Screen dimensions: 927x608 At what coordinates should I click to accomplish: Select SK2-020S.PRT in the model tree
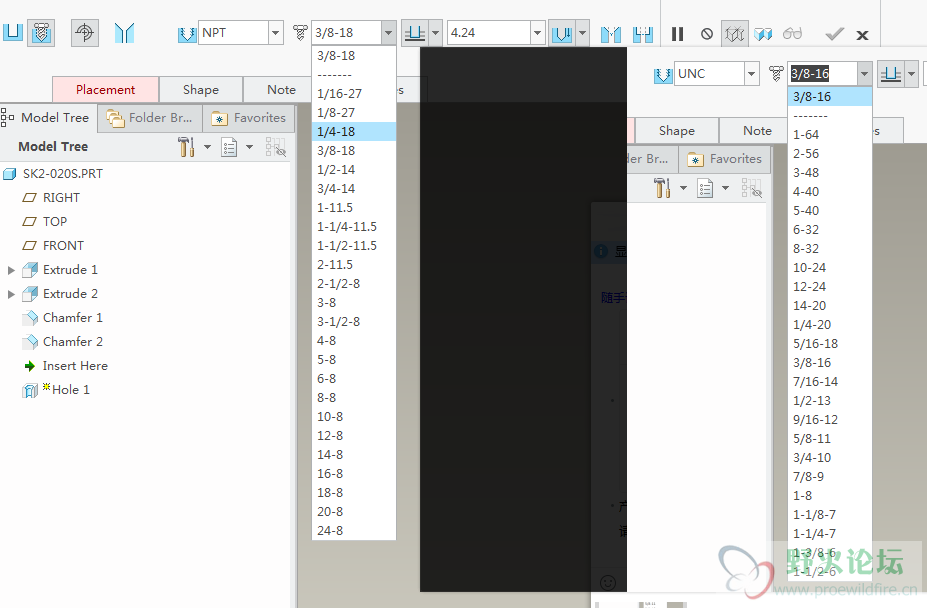(x=63, y=174)
